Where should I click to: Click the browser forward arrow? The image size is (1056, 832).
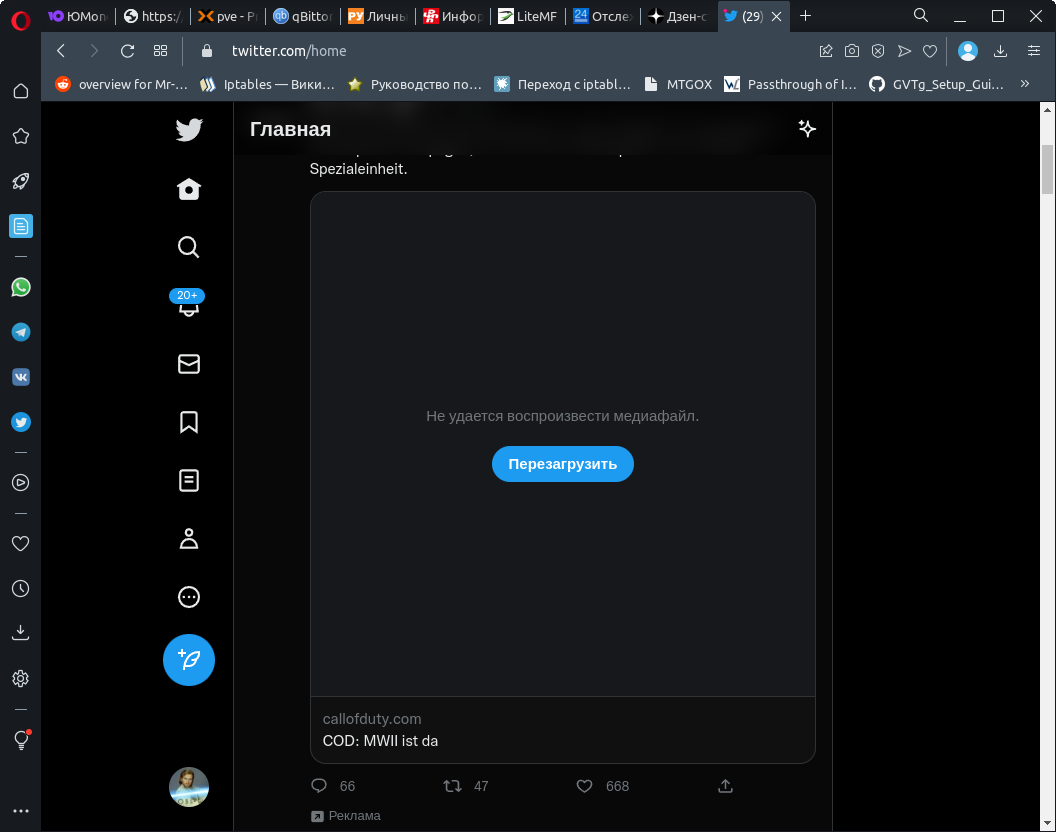coord(94,51)
